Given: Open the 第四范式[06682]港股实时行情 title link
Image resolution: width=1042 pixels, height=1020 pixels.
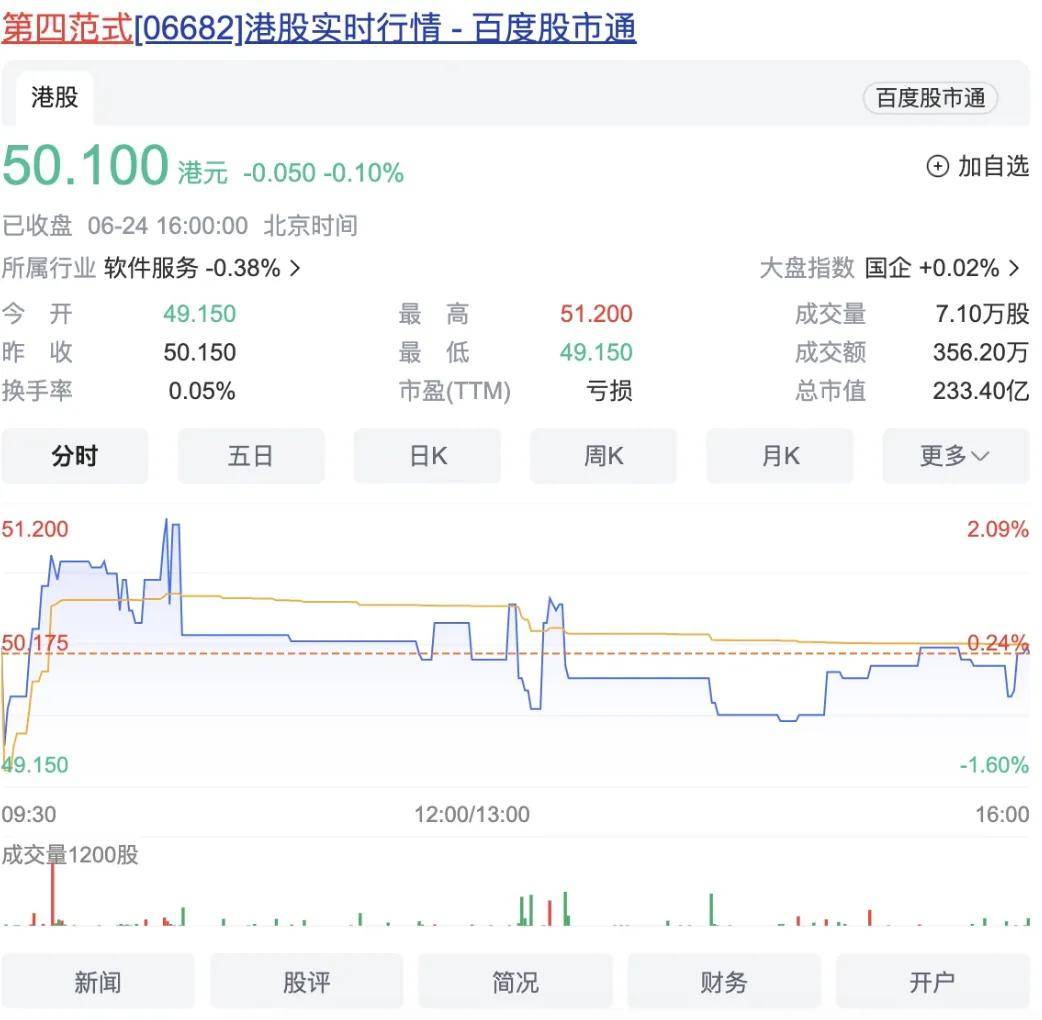Looking at the screenshot, I should click(x=319, y=29).
